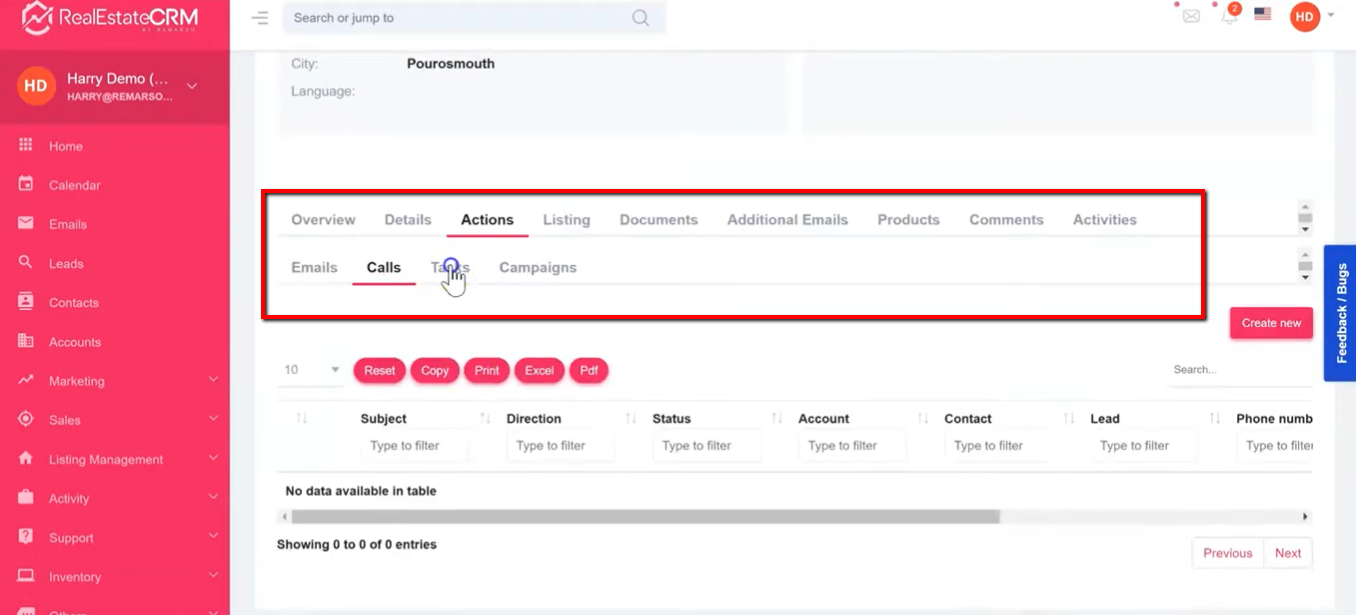This screenshot has height=615, width=1356.
Task: Click the mail envelope icon in header
Action: pyautogui.click(x=1191, y=16)
